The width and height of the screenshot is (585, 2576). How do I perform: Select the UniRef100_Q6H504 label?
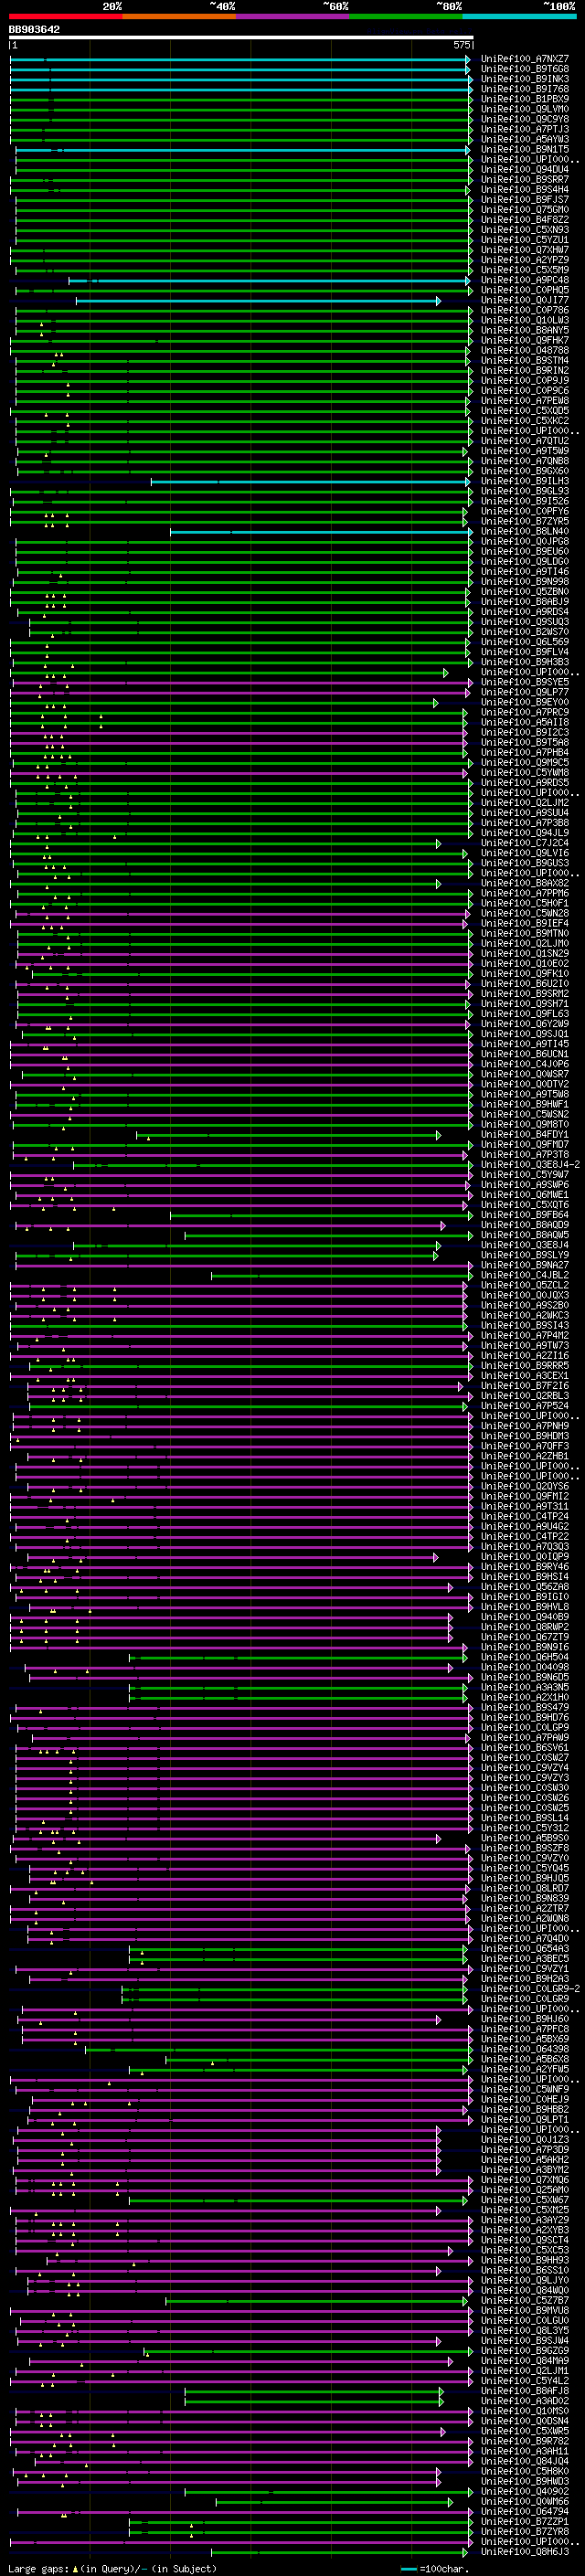click(x=525, y=1657)
